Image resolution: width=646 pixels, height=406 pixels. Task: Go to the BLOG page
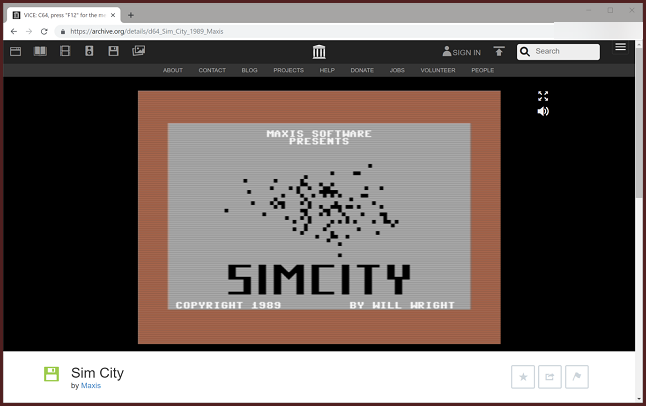coord(249,71)
